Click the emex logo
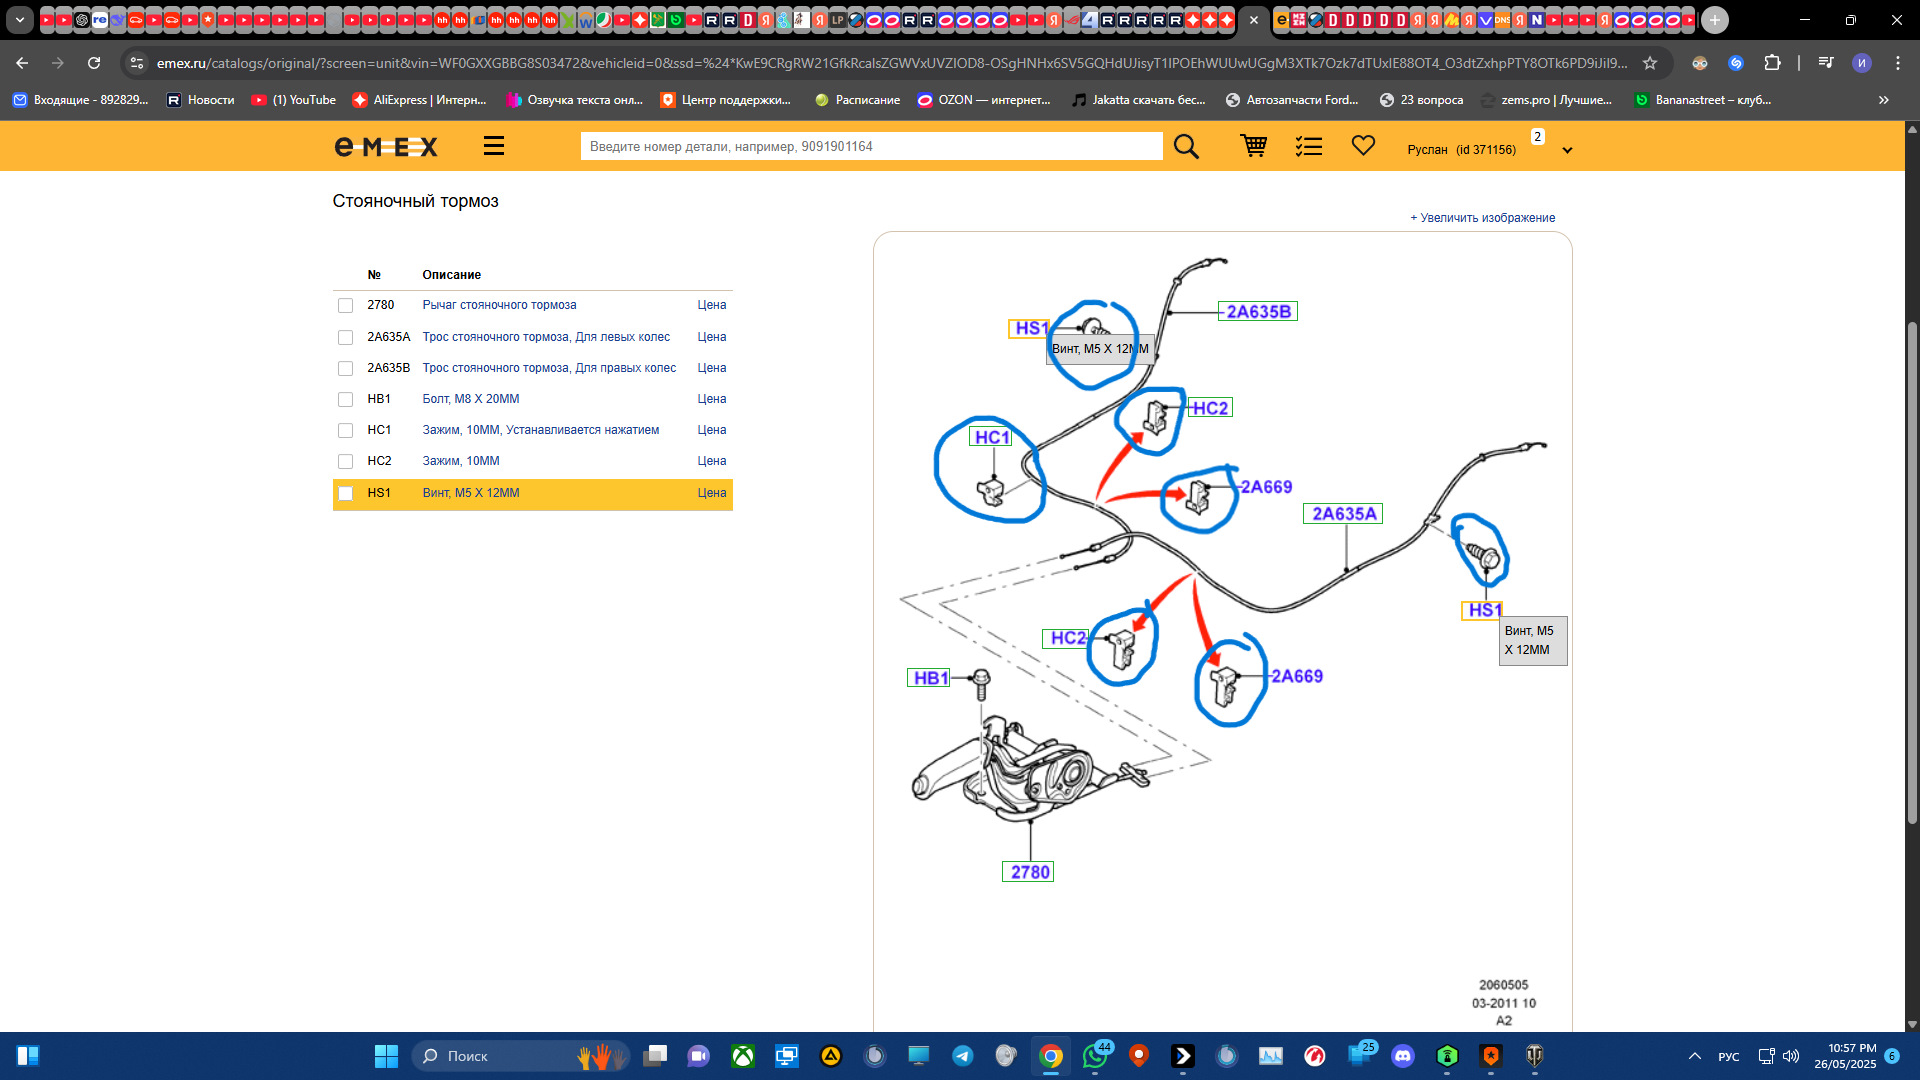1920x1080 pixels. pyautogui.click(x=386, y=147)
